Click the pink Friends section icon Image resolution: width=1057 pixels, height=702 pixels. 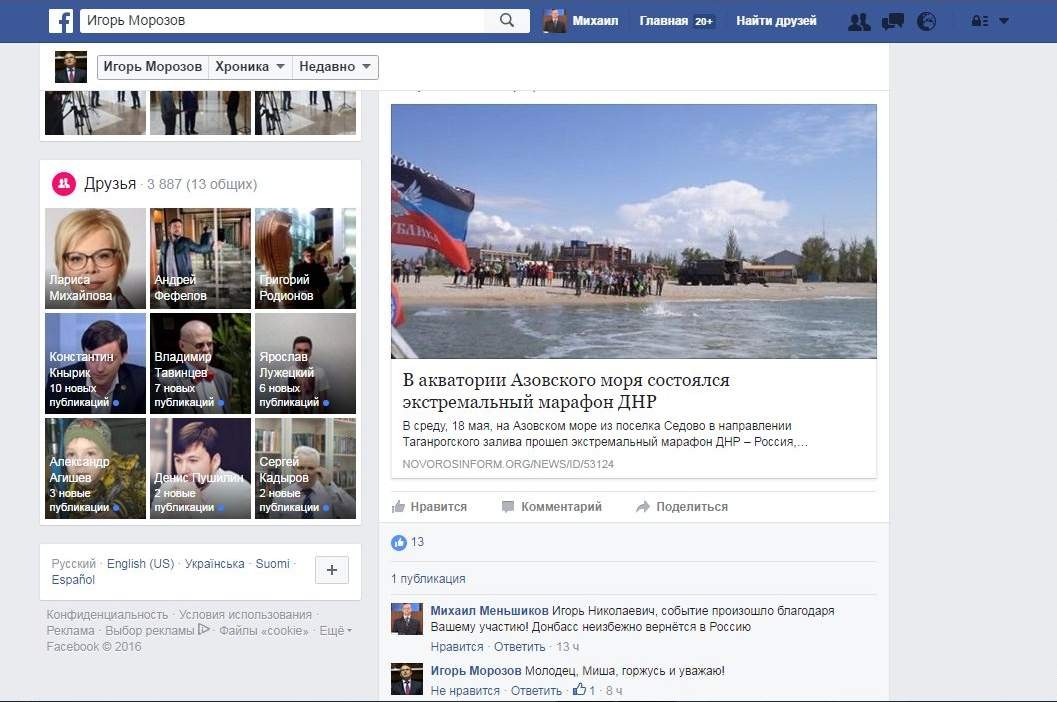tap(64, 183)
